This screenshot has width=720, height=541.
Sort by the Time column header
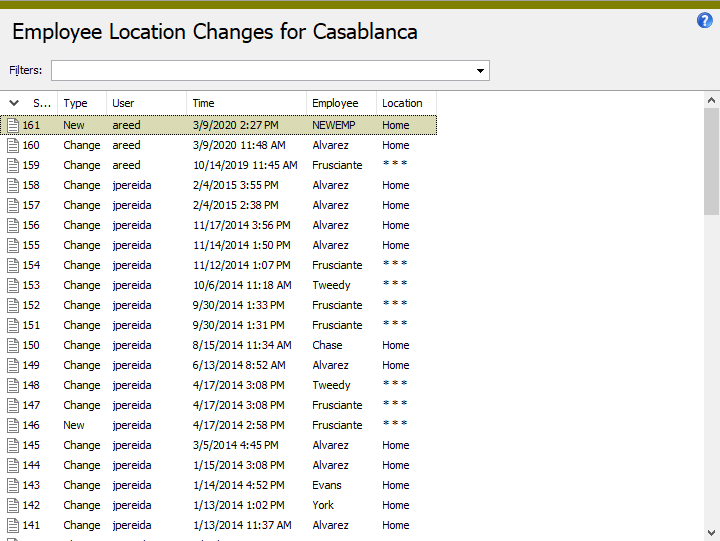[203, 103]
